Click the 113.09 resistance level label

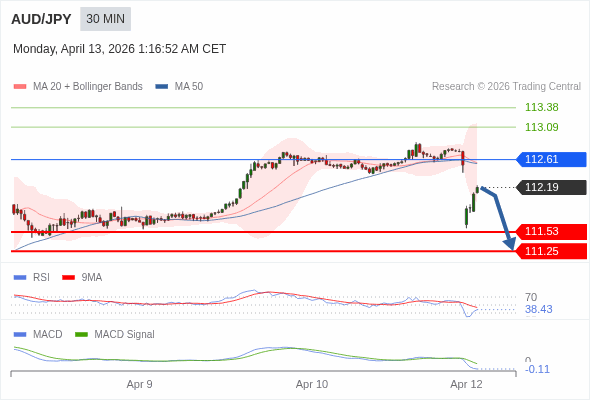point(541,127)
